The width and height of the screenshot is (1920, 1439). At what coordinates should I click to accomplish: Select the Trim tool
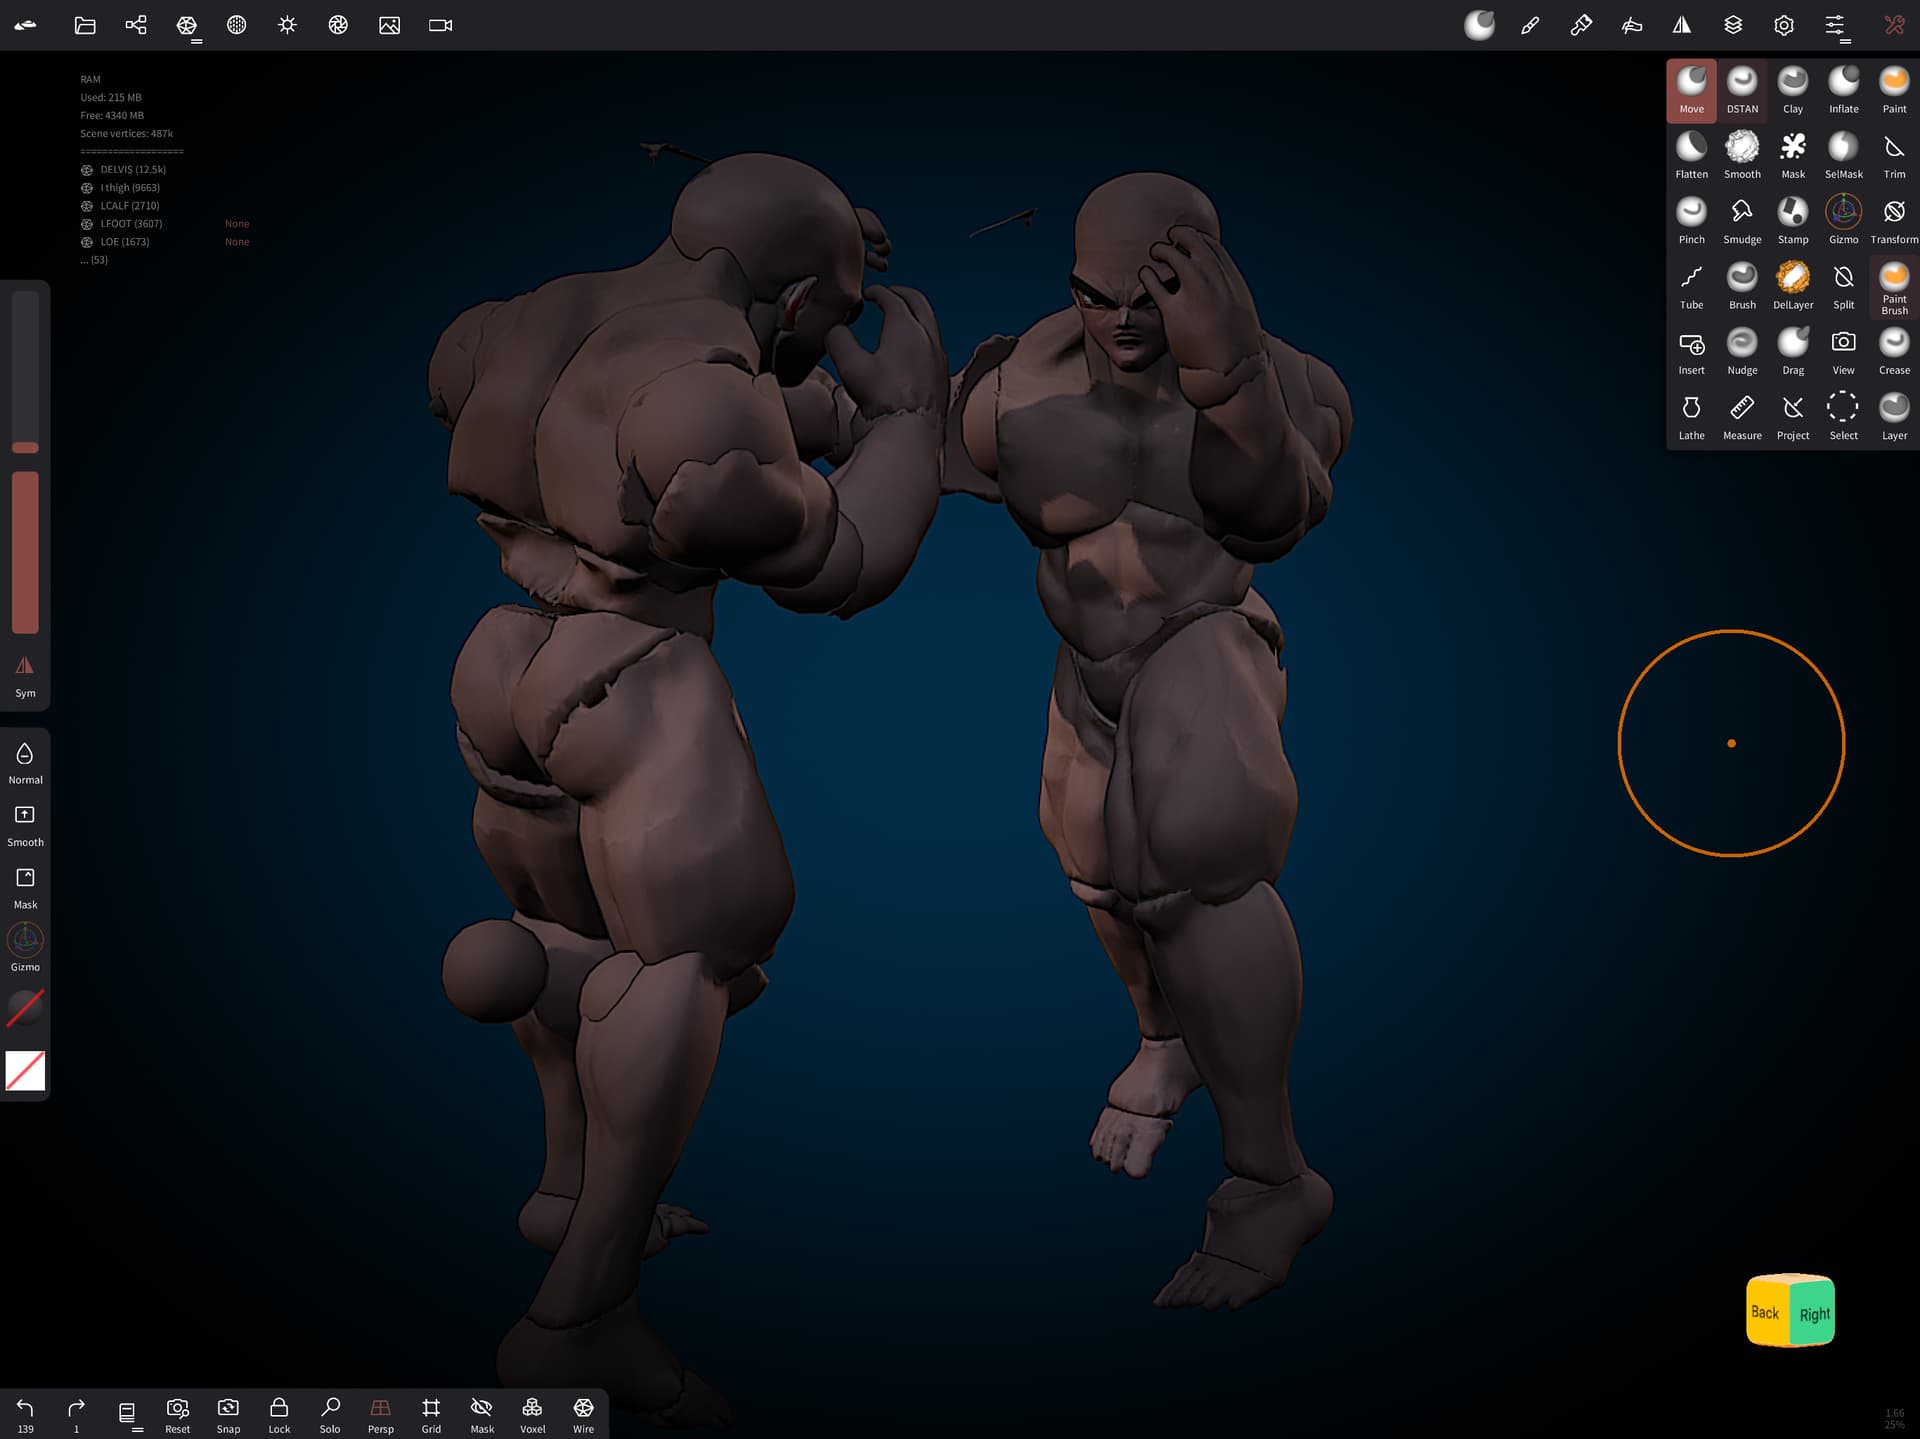1893,155
